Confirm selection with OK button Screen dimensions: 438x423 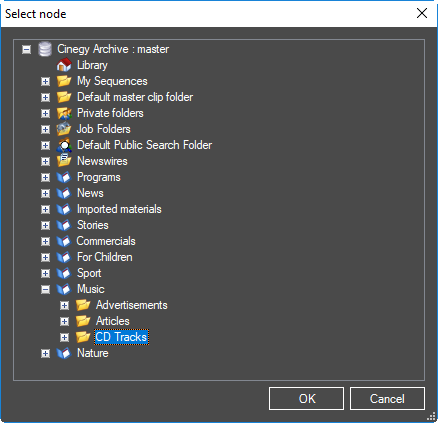[x=306, y=399]
